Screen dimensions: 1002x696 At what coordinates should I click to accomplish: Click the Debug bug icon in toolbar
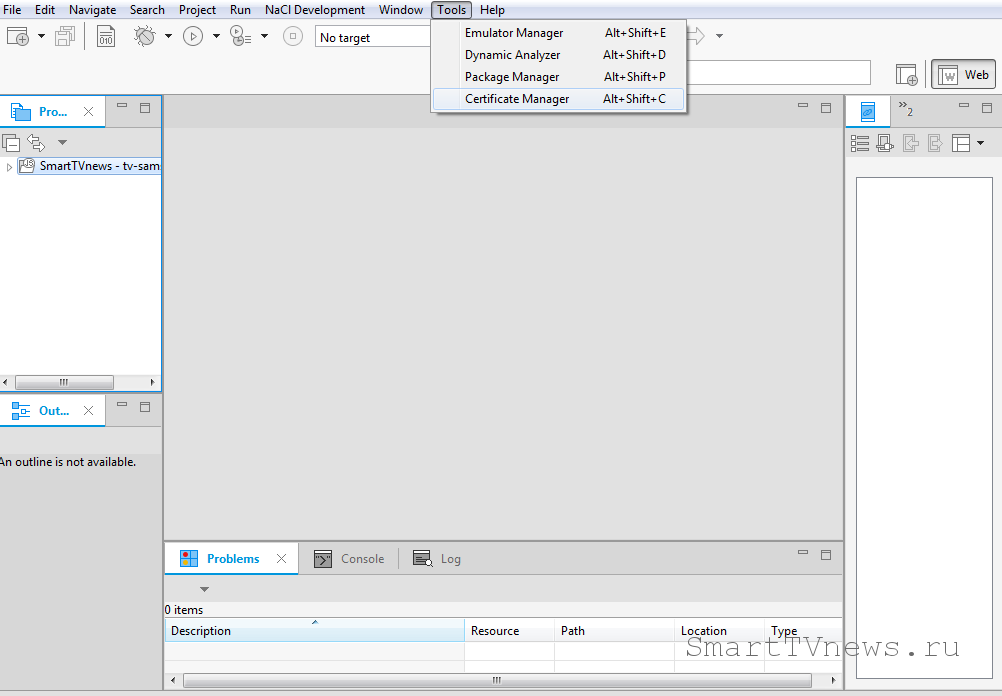point(145,36)
